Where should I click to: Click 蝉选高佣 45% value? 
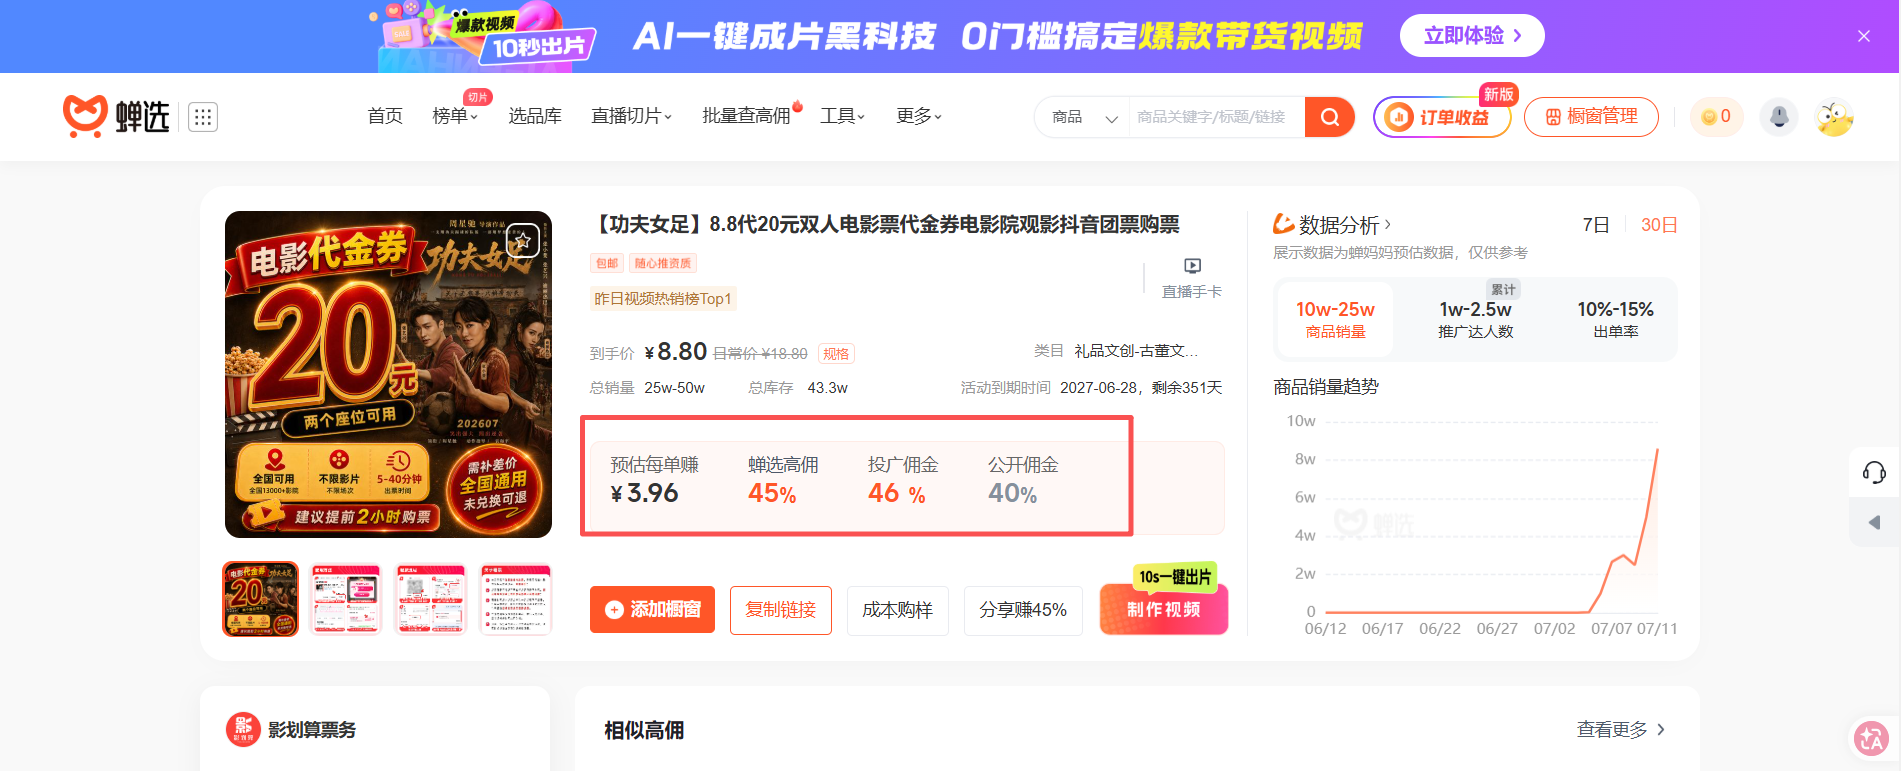click(772, 493)
